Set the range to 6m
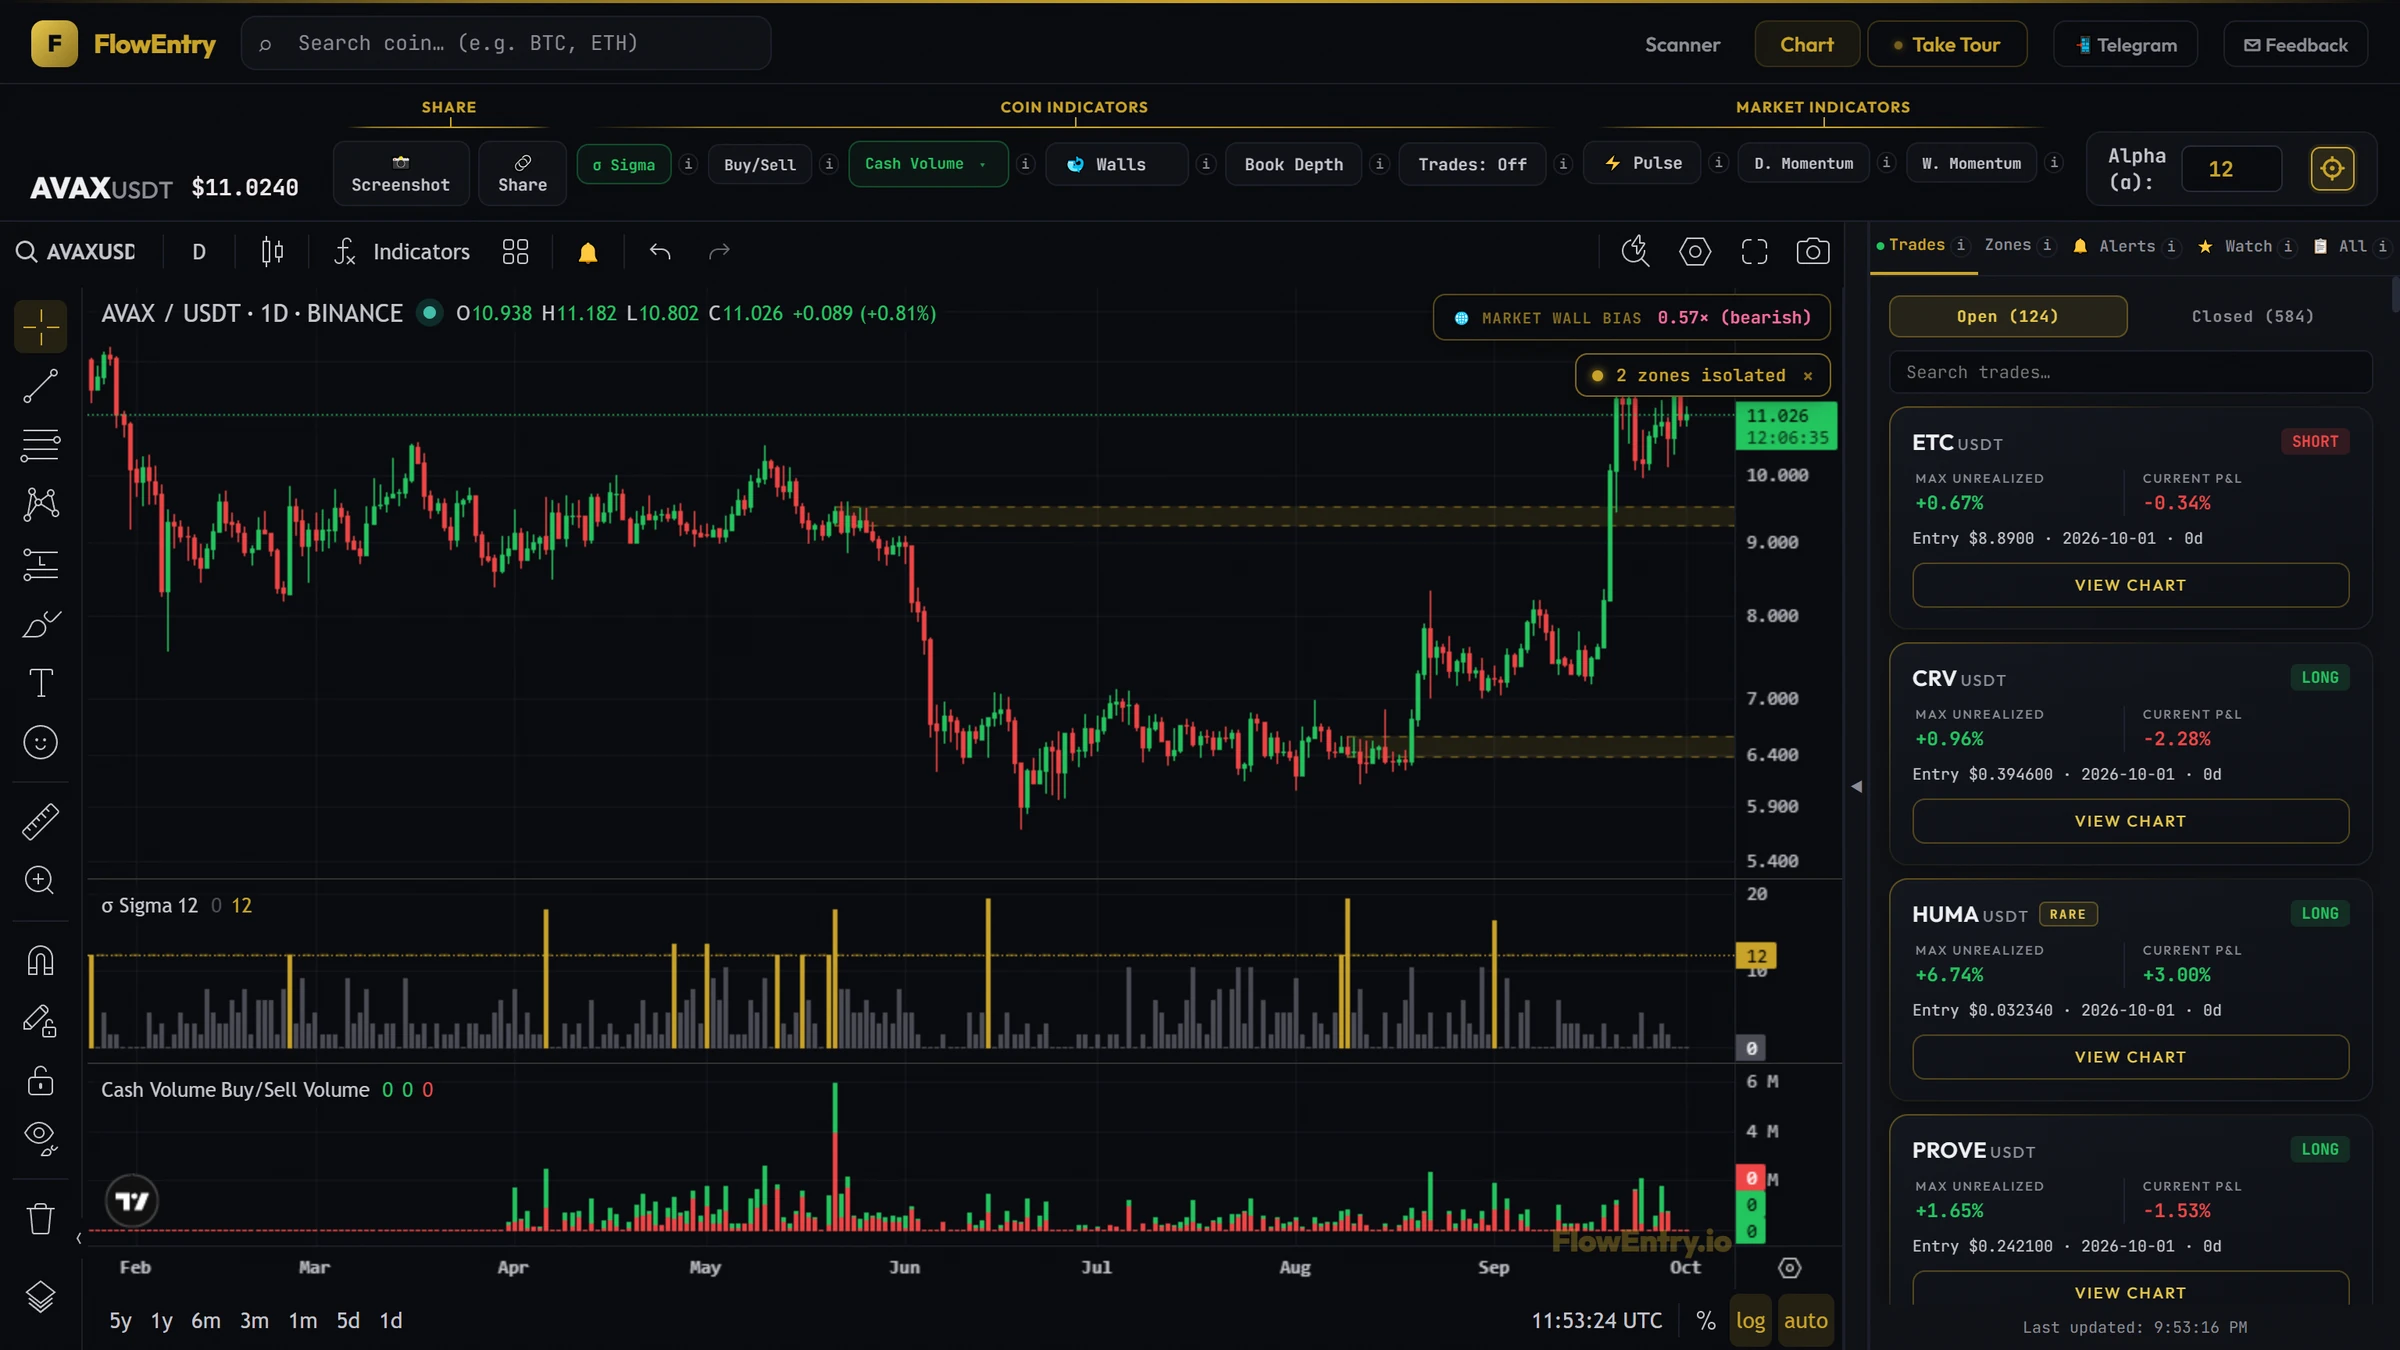Screen dimensions: 2400x1350 click(205, 1321)
